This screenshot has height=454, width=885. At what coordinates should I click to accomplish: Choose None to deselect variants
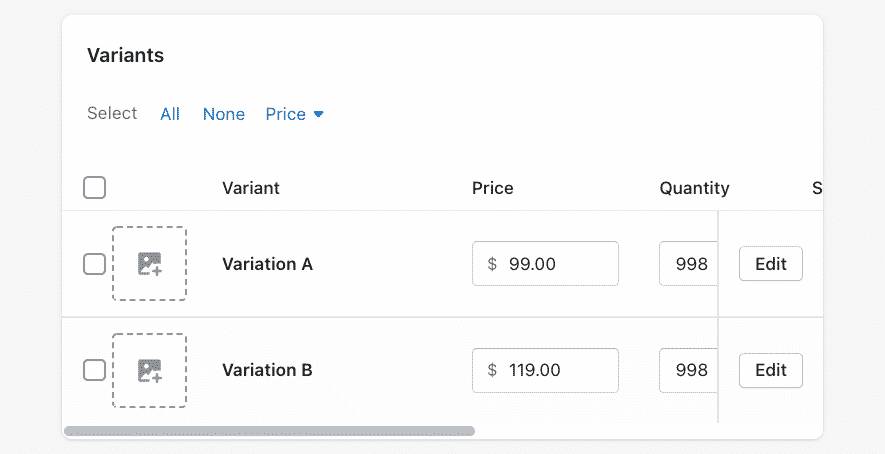click(224, 114)
